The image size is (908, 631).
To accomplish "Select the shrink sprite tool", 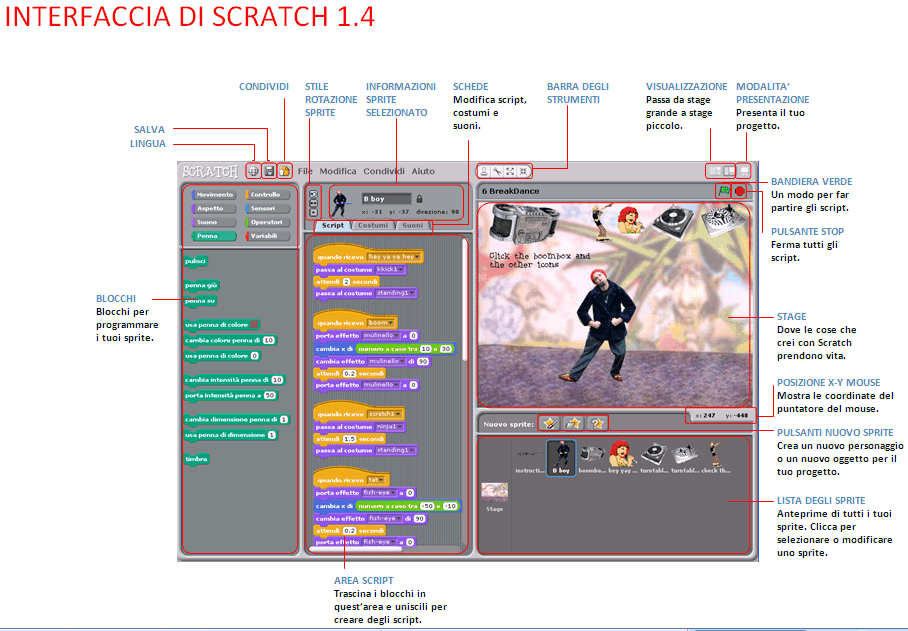I will pyautogui.click(x=523, y=171).
